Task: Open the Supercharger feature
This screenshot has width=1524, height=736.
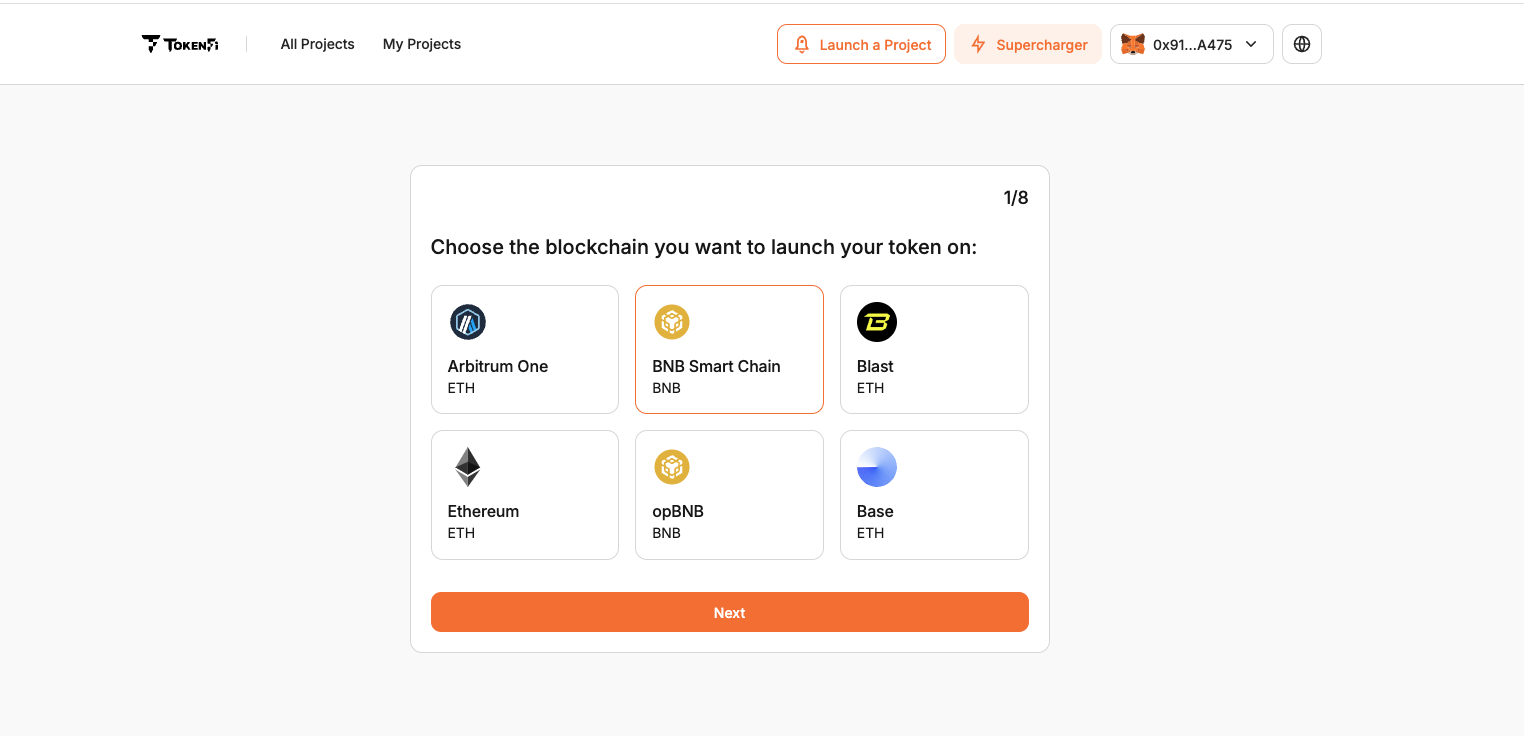Action: point(1027,44)
